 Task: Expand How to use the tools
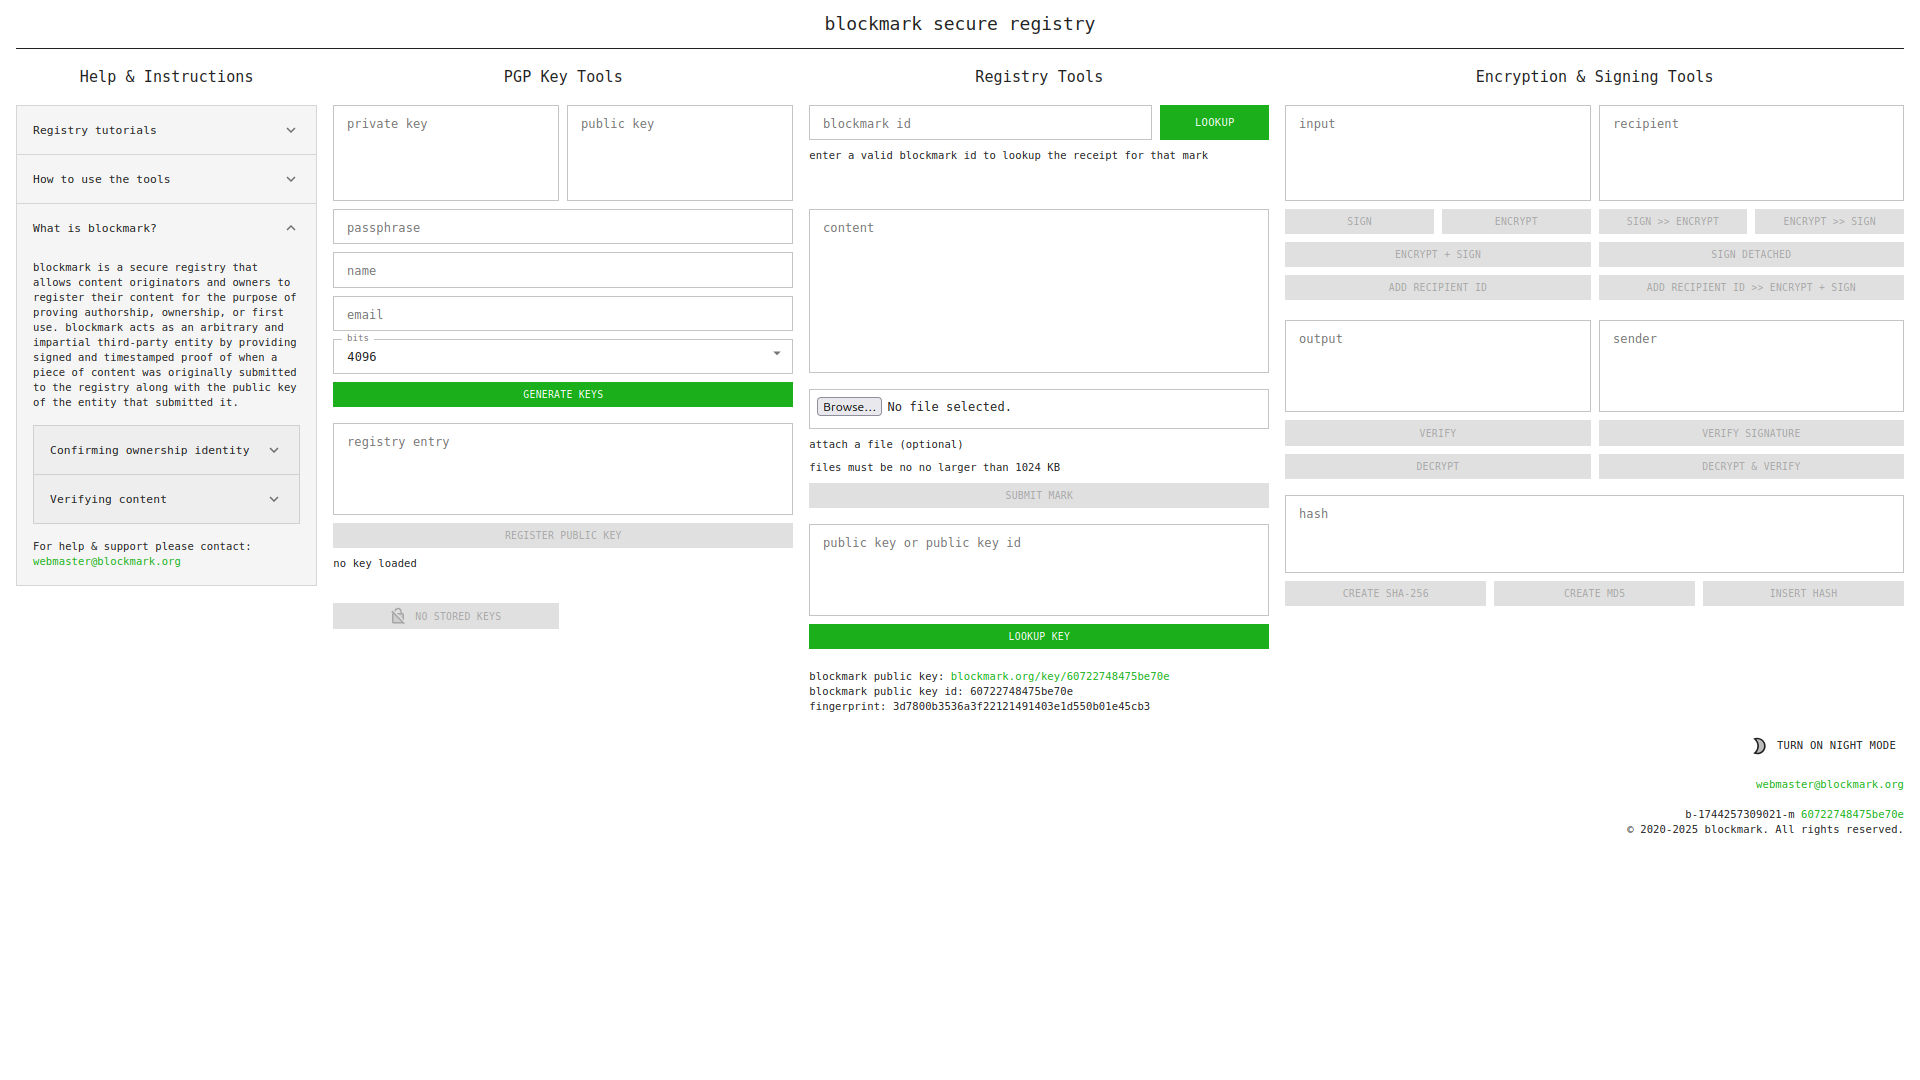click(166, 179)
